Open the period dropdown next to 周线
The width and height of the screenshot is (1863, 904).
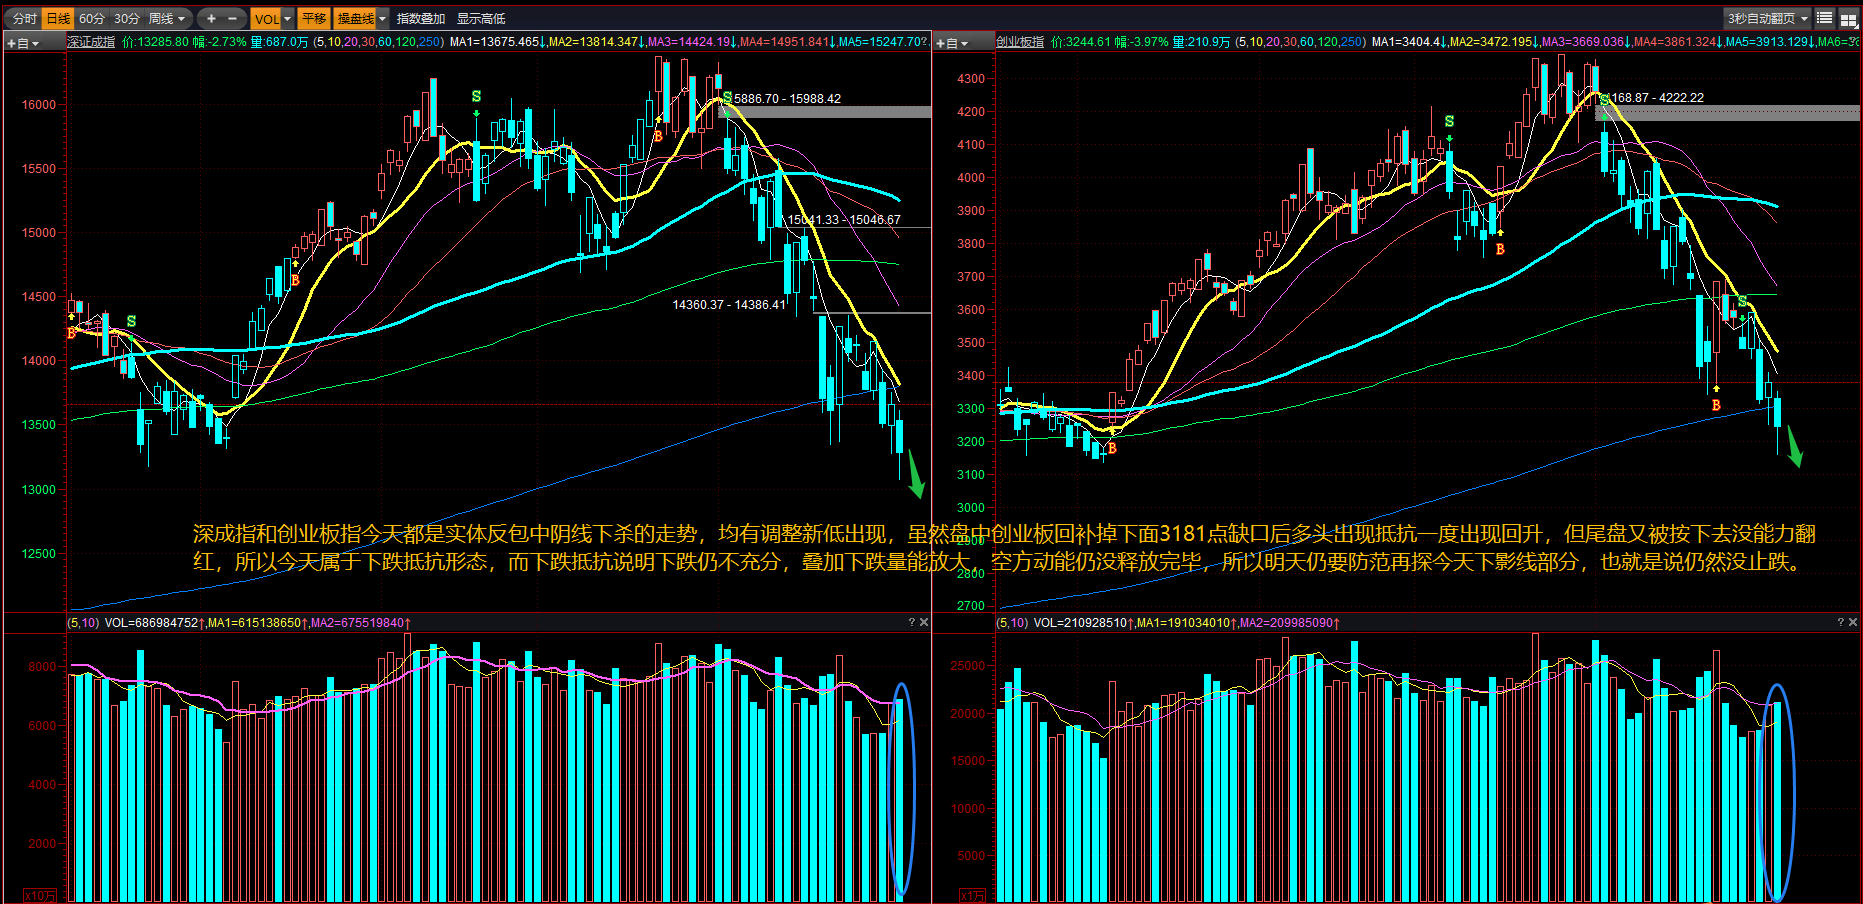pyautogui.click(x=182, y=18)
